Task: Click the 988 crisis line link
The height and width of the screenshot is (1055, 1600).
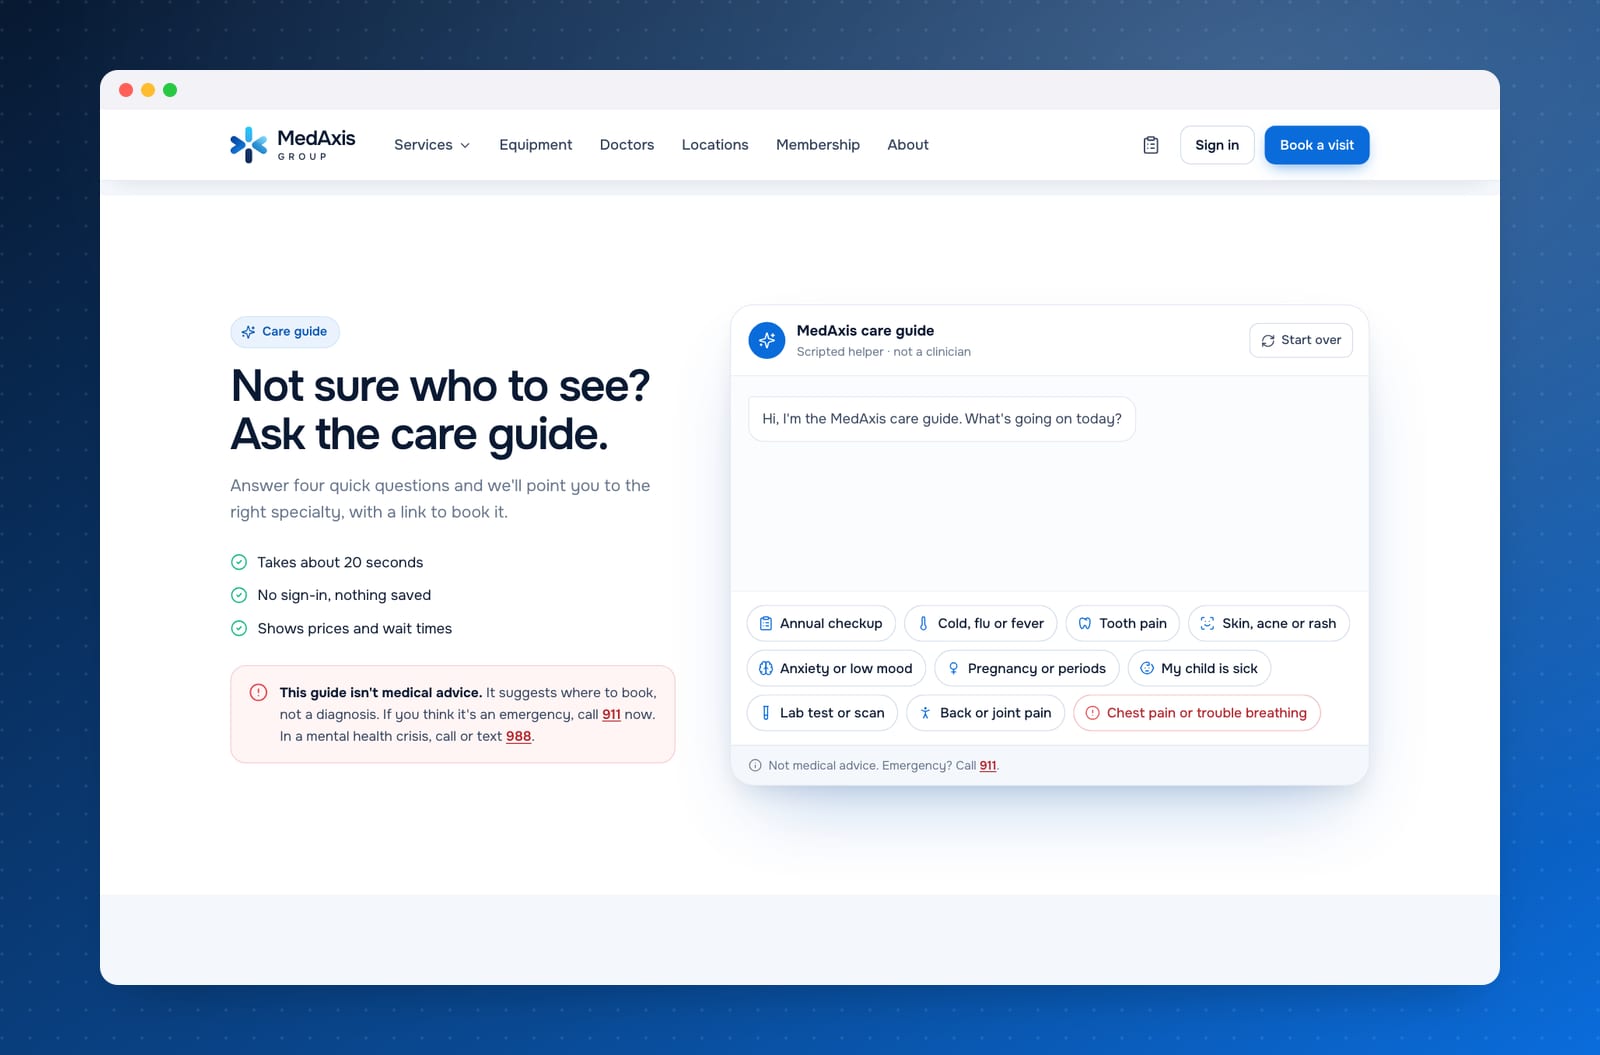Action: [x=518, y=737]
